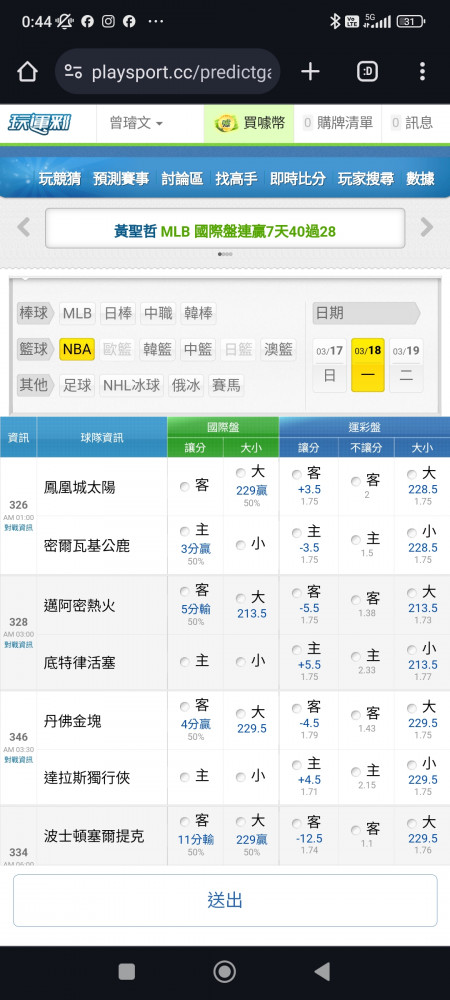Image resolution: width=450 pixels, height=1000 pixels.
Task: Select the 日棒 league filter
Action: [118, 313]
